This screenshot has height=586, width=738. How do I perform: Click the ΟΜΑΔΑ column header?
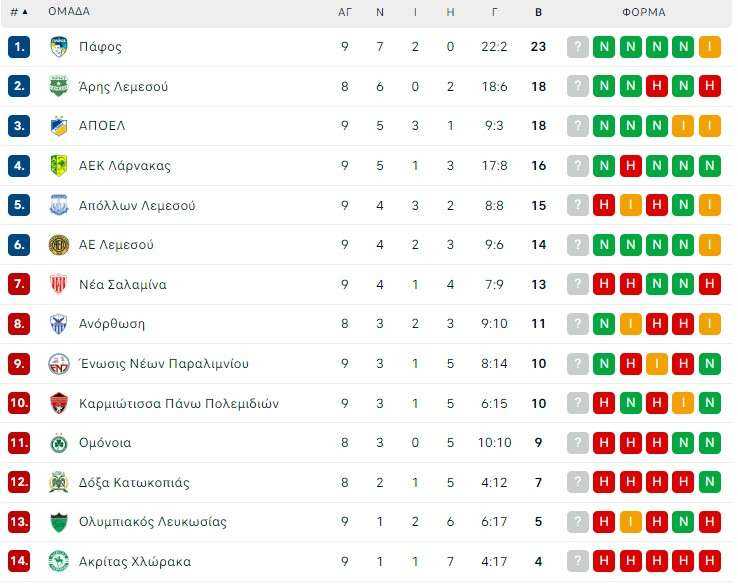(x=69, y=11)
